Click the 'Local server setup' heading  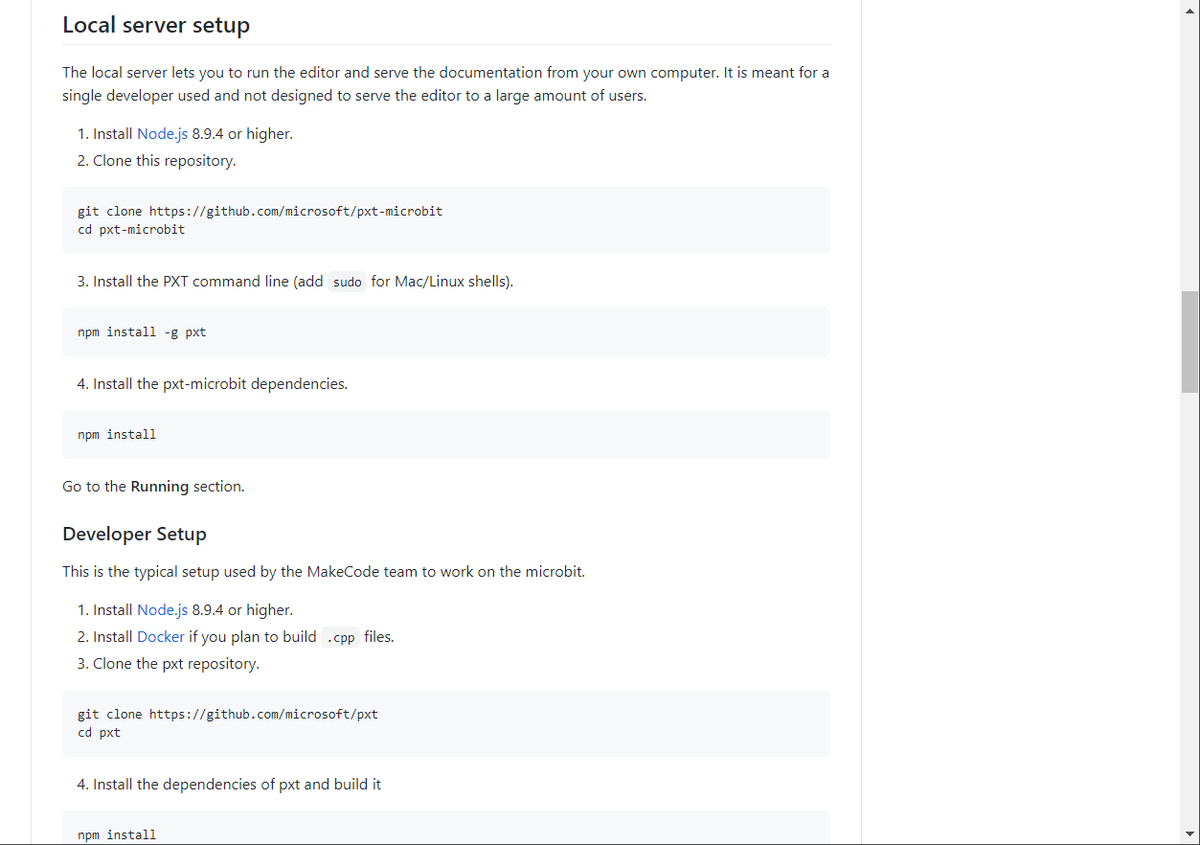point(156,25)
